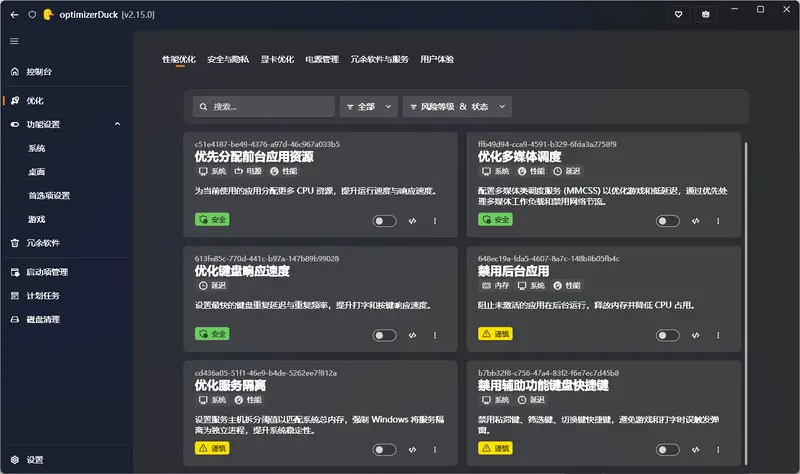View code icon for 优化服务隔离
The height and width of the screenshot is (474, 800).
coord(412,450)
